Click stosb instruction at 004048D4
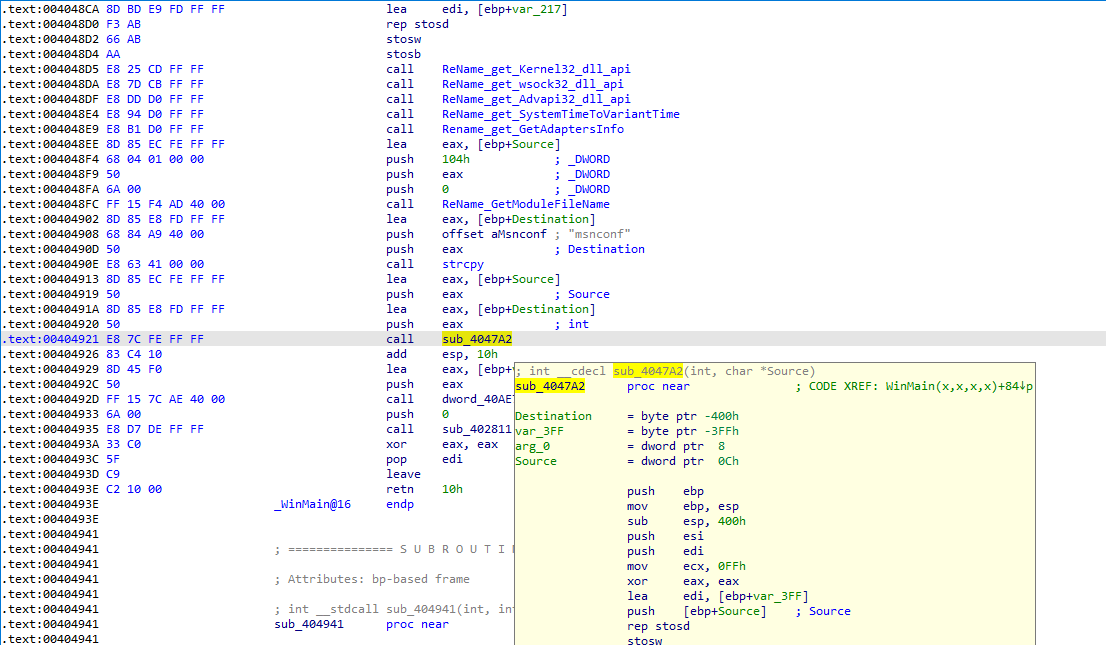1106x645 pixels. [x=403, y=54]
